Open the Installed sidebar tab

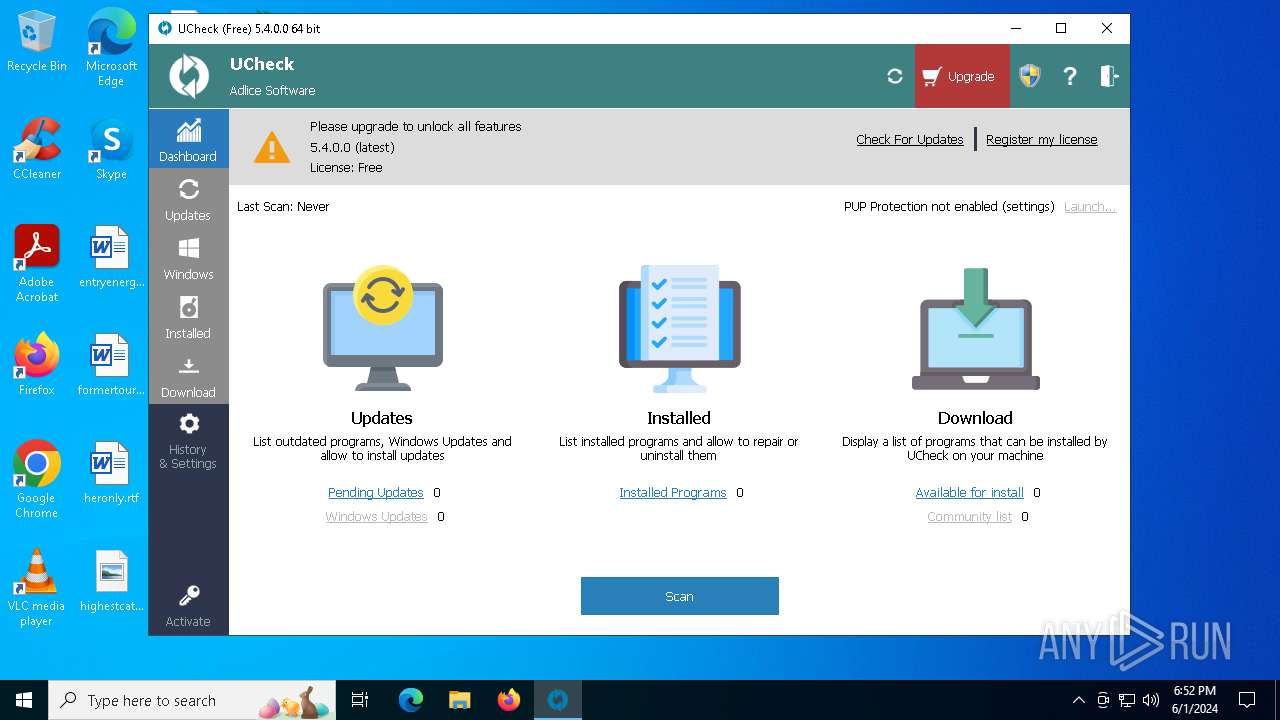(x=188, y=316)
